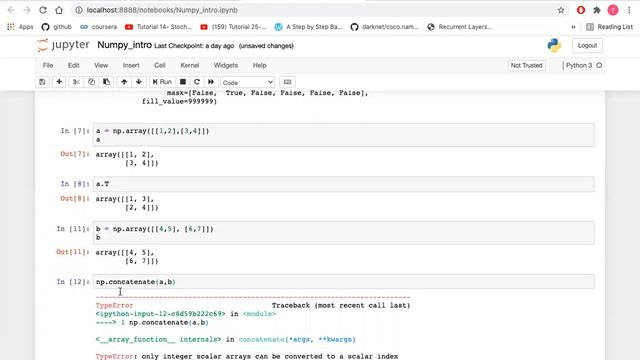Open the Opera extension icon
This screenshot has width=640, height=360.
point(581,10)
